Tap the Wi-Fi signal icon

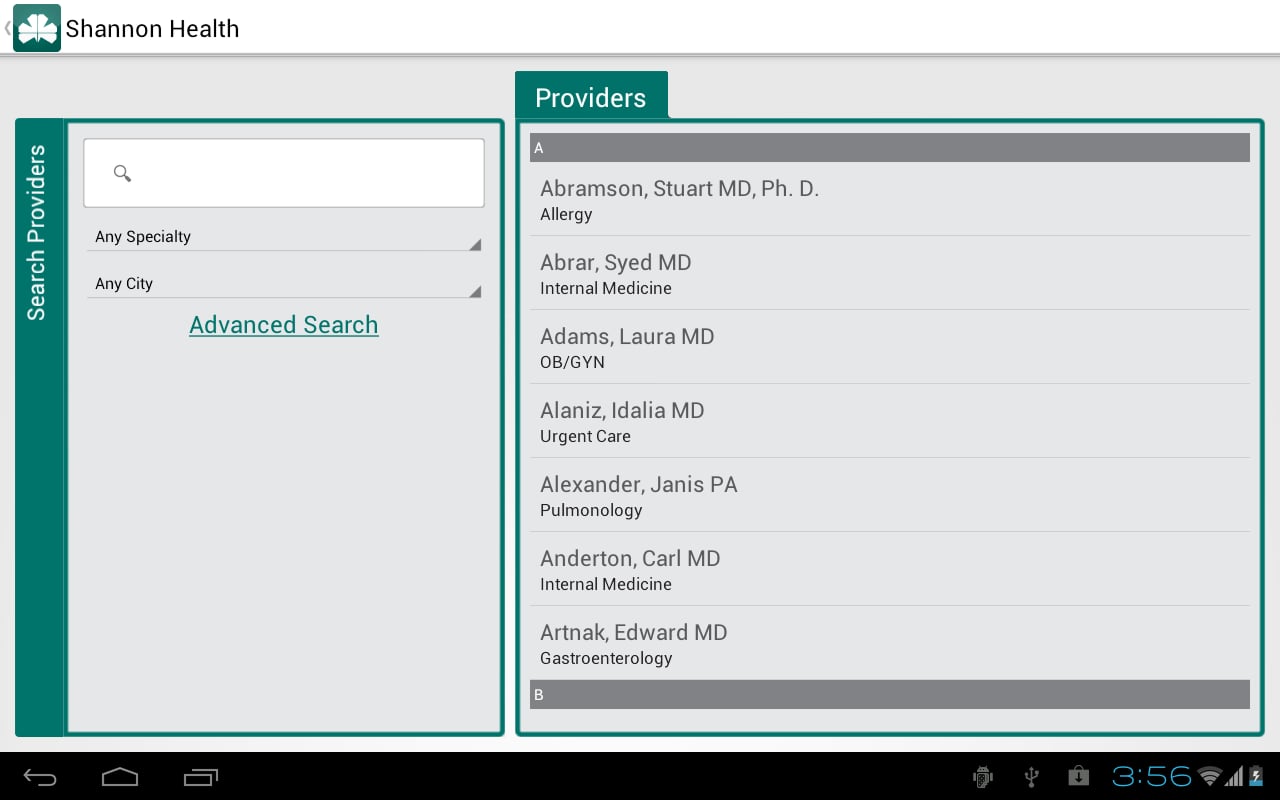click(x=1211, y=776)
